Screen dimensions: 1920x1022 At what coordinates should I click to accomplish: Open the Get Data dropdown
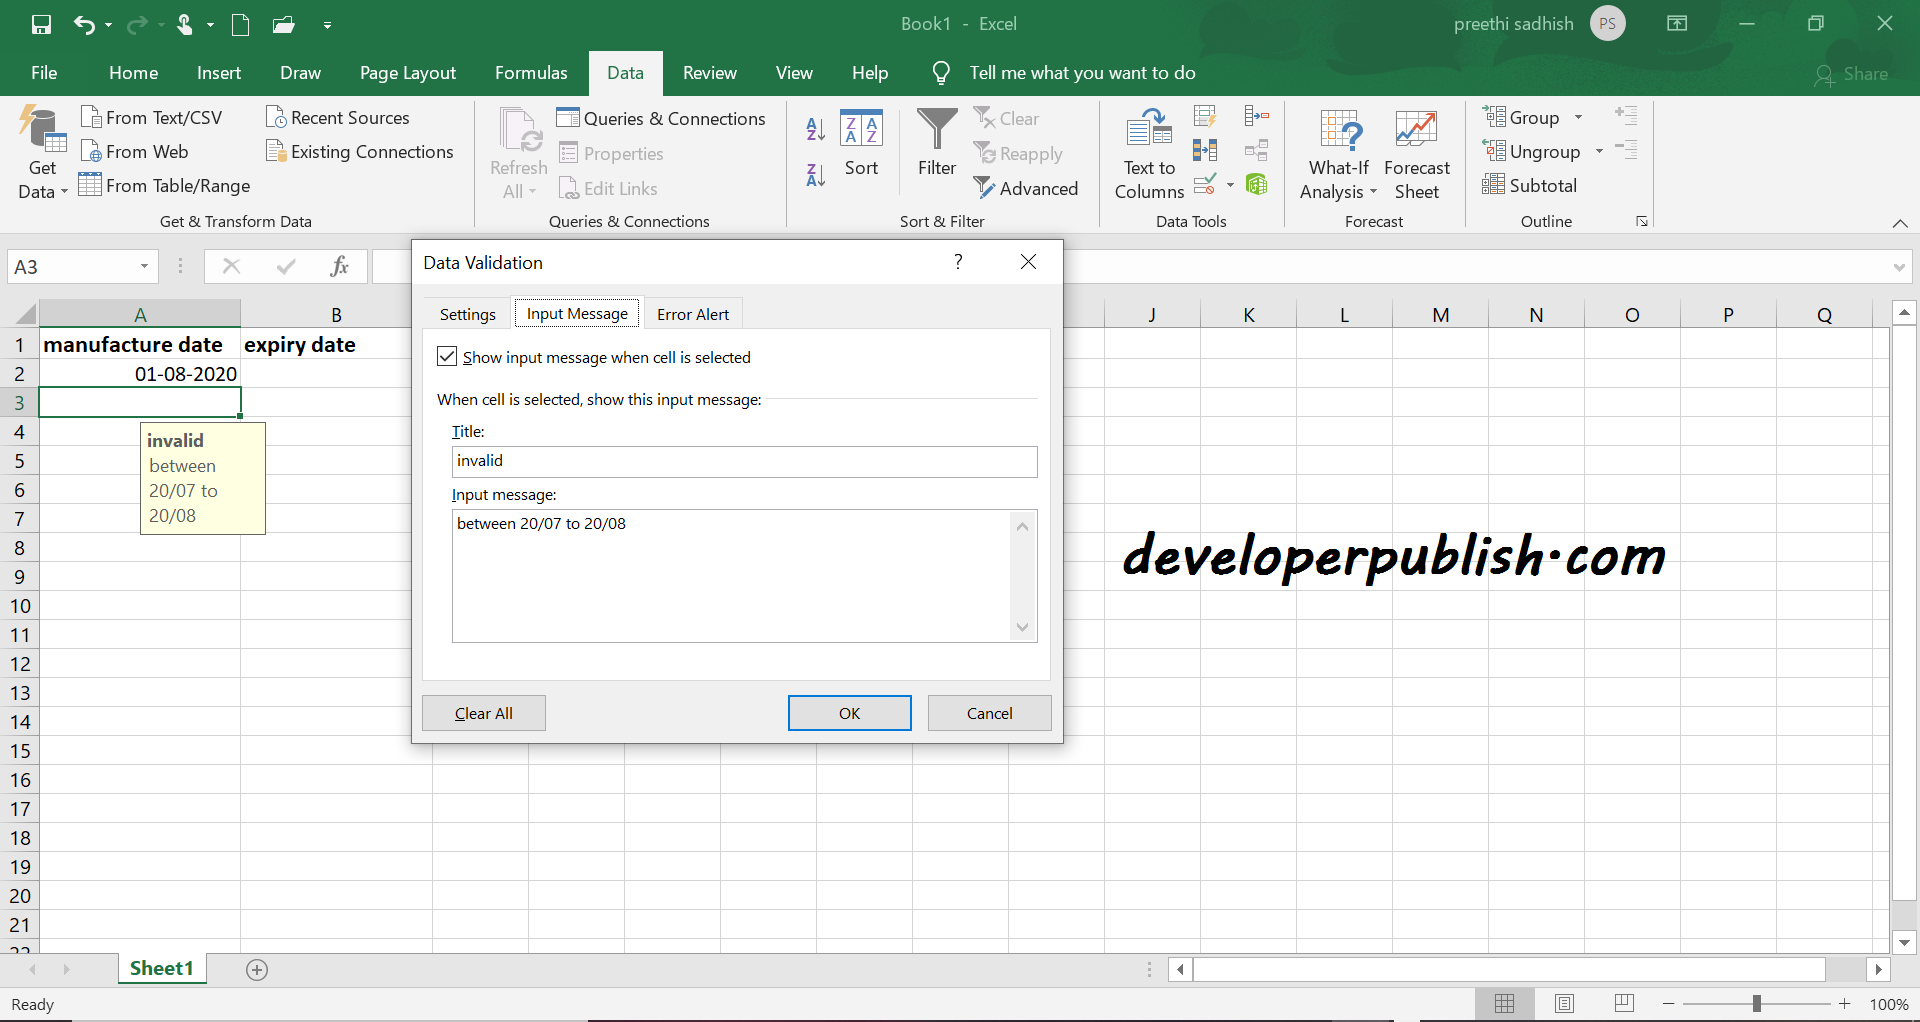pyautogui.click(x=40, y=150)
